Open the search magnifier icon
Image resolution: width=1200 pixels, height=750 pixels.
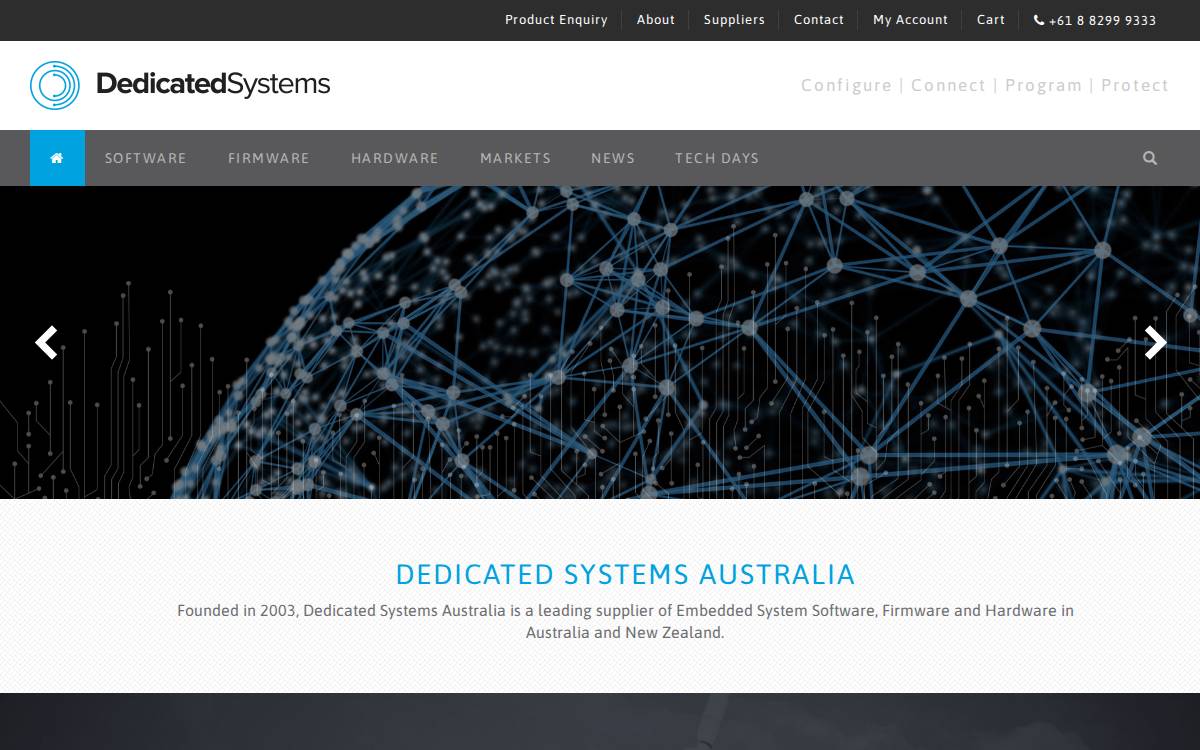point(1150,158)
